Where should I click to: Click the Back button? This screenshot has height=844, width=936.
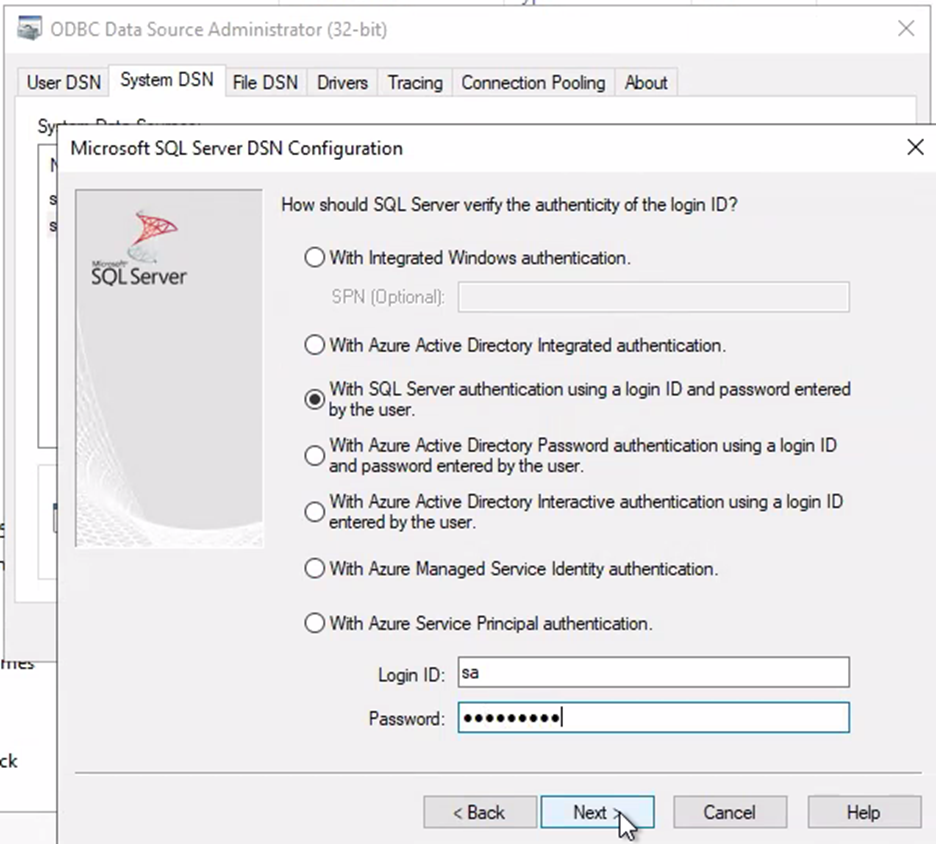(479, 813)
